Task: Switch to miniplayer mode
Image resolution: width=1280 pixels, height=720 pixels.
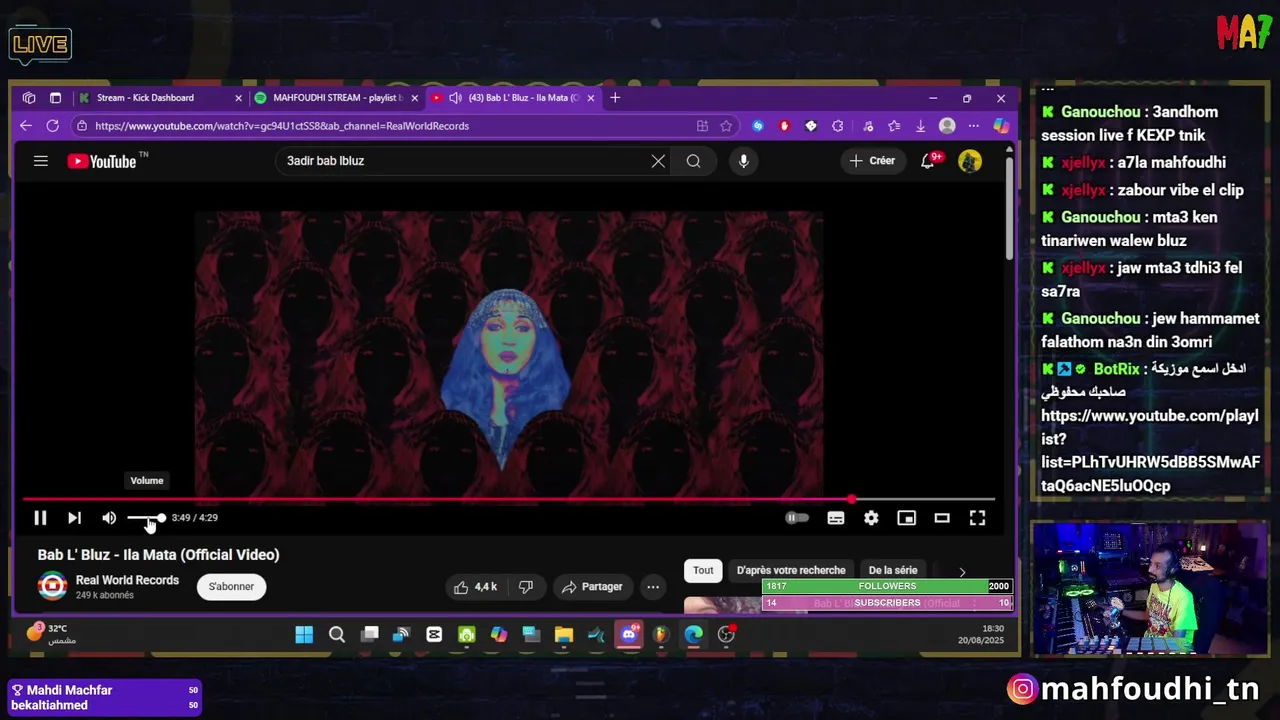Action: 906,518
